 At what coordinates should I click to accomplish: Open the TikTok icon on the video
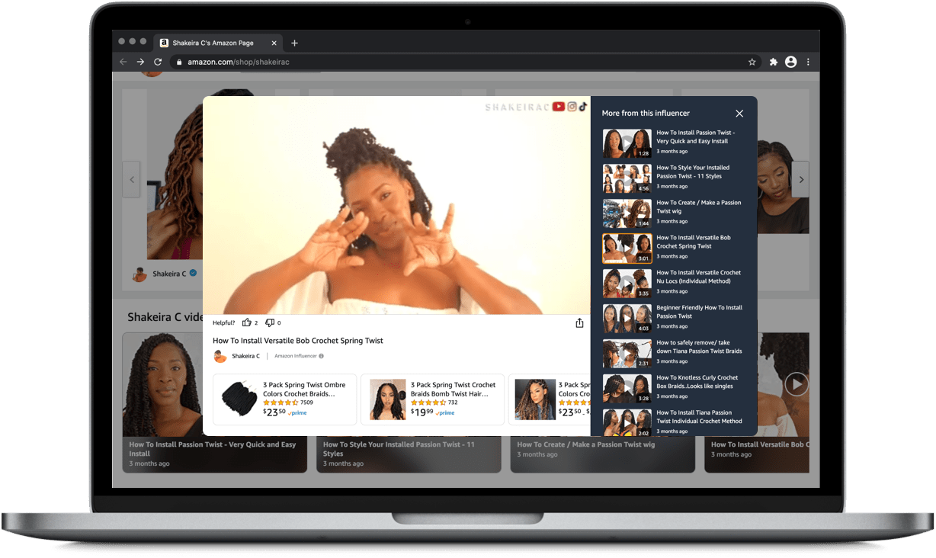point(583,107)
